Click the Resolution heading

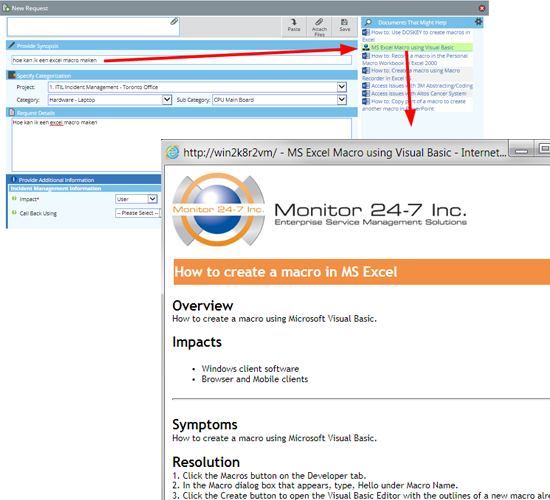tap(206, 462)
